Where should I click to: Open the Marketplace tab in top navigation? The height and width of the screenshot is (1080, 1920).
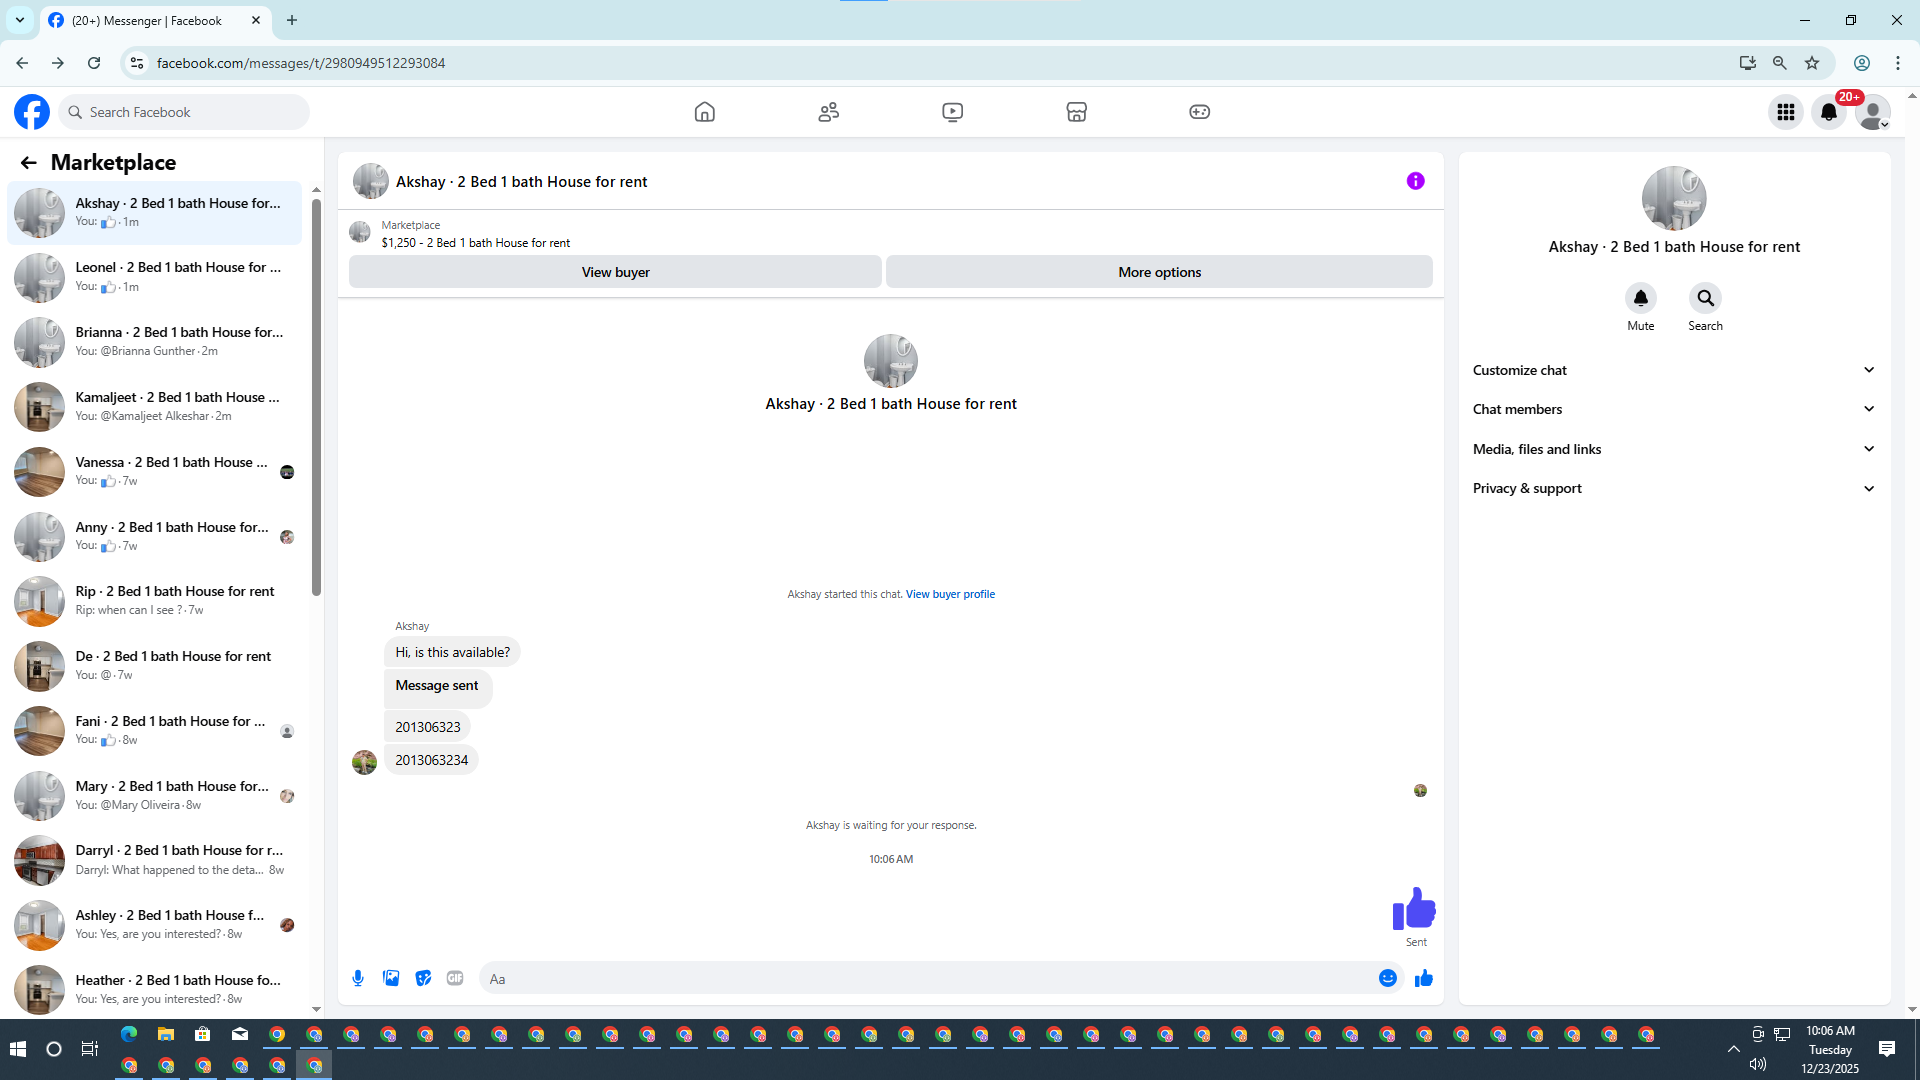point(1076,112)
